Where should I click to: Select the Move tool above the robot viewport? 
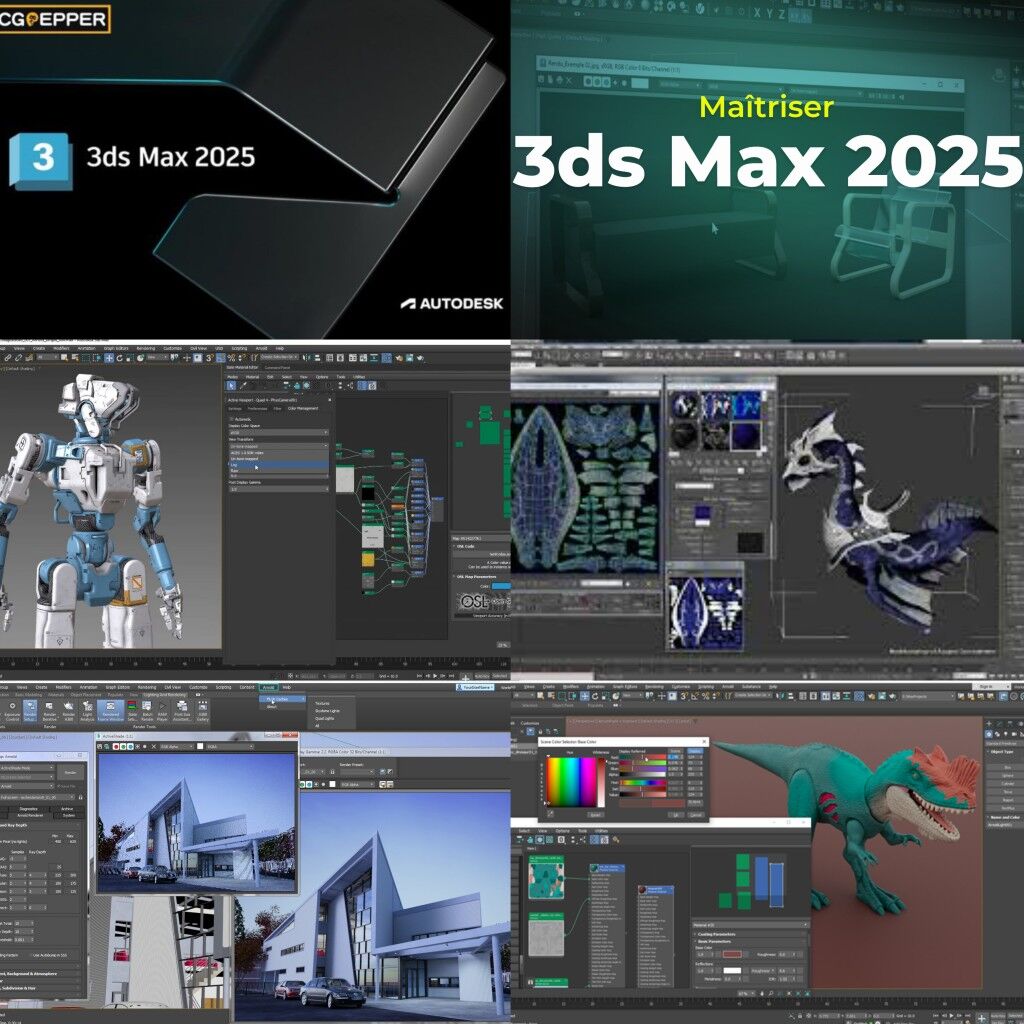tap(109, 357)
